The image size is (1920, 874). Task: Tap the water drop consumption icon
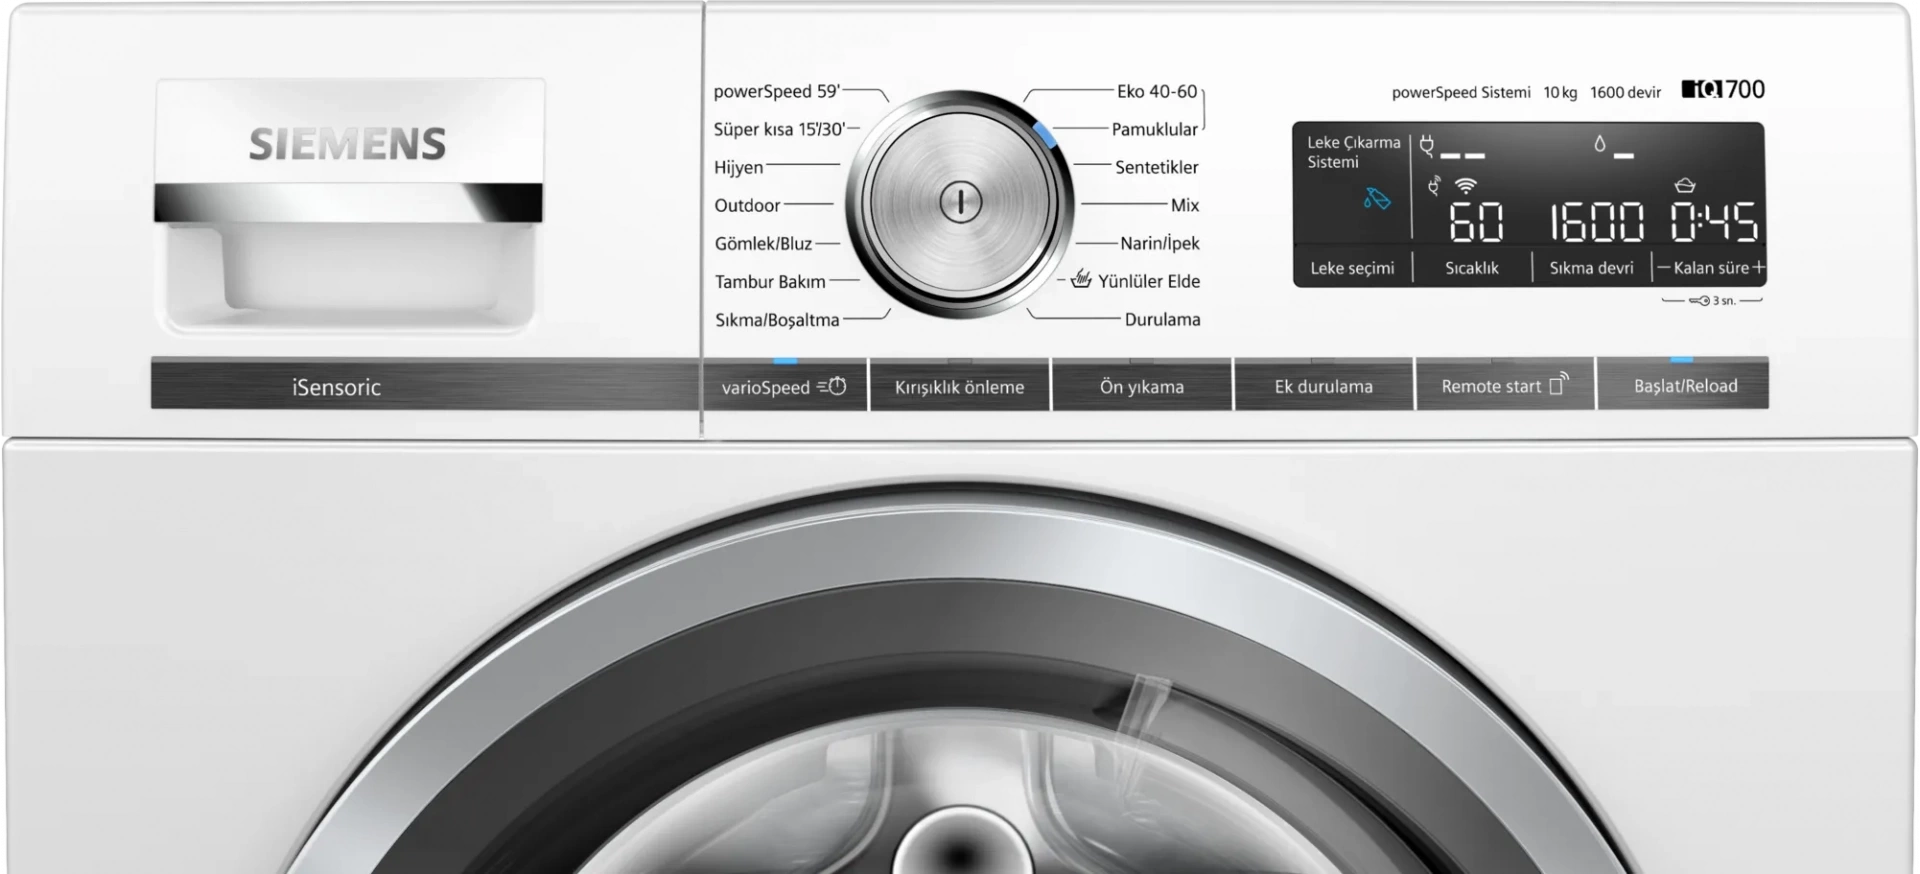[1600, 145]
